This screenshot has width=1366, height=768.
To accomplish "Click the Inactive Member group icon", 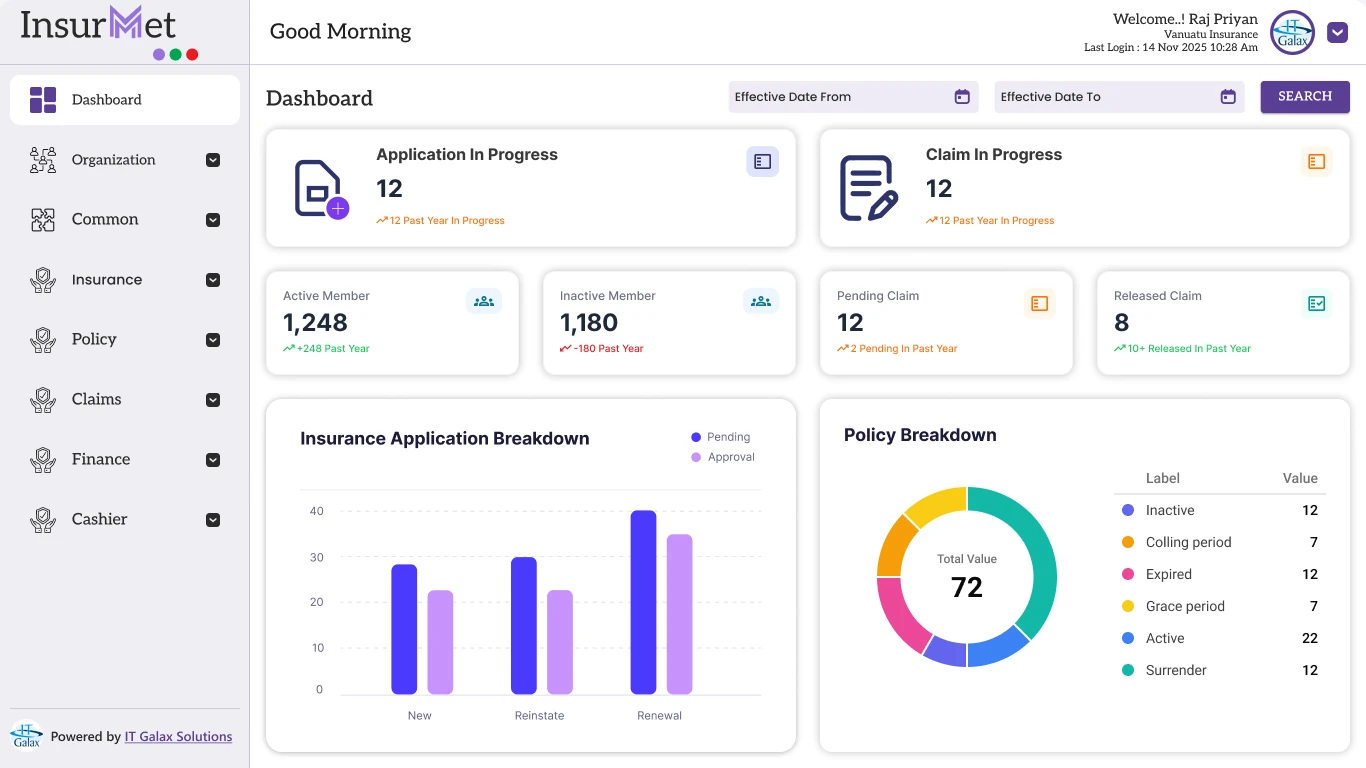I will point(761,301).
